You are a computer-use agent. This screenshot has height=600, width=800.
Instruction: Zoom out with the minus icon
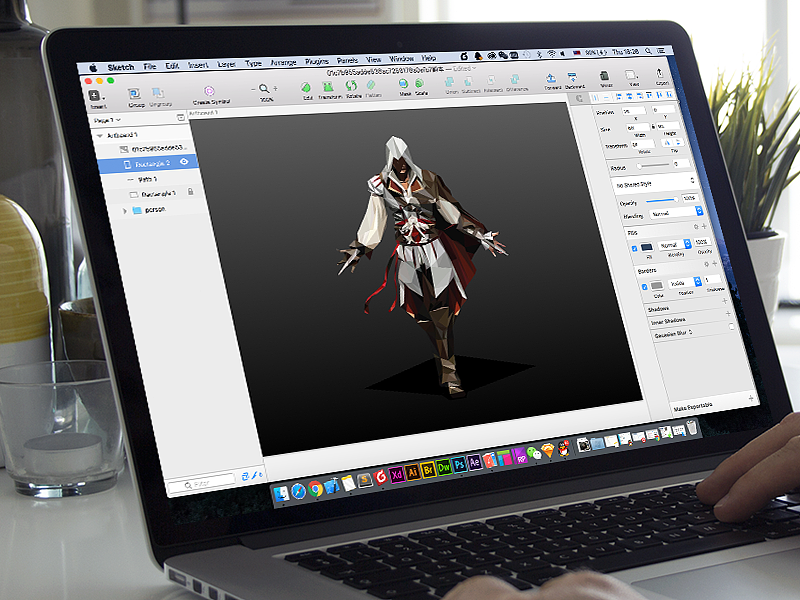point(253,89)
